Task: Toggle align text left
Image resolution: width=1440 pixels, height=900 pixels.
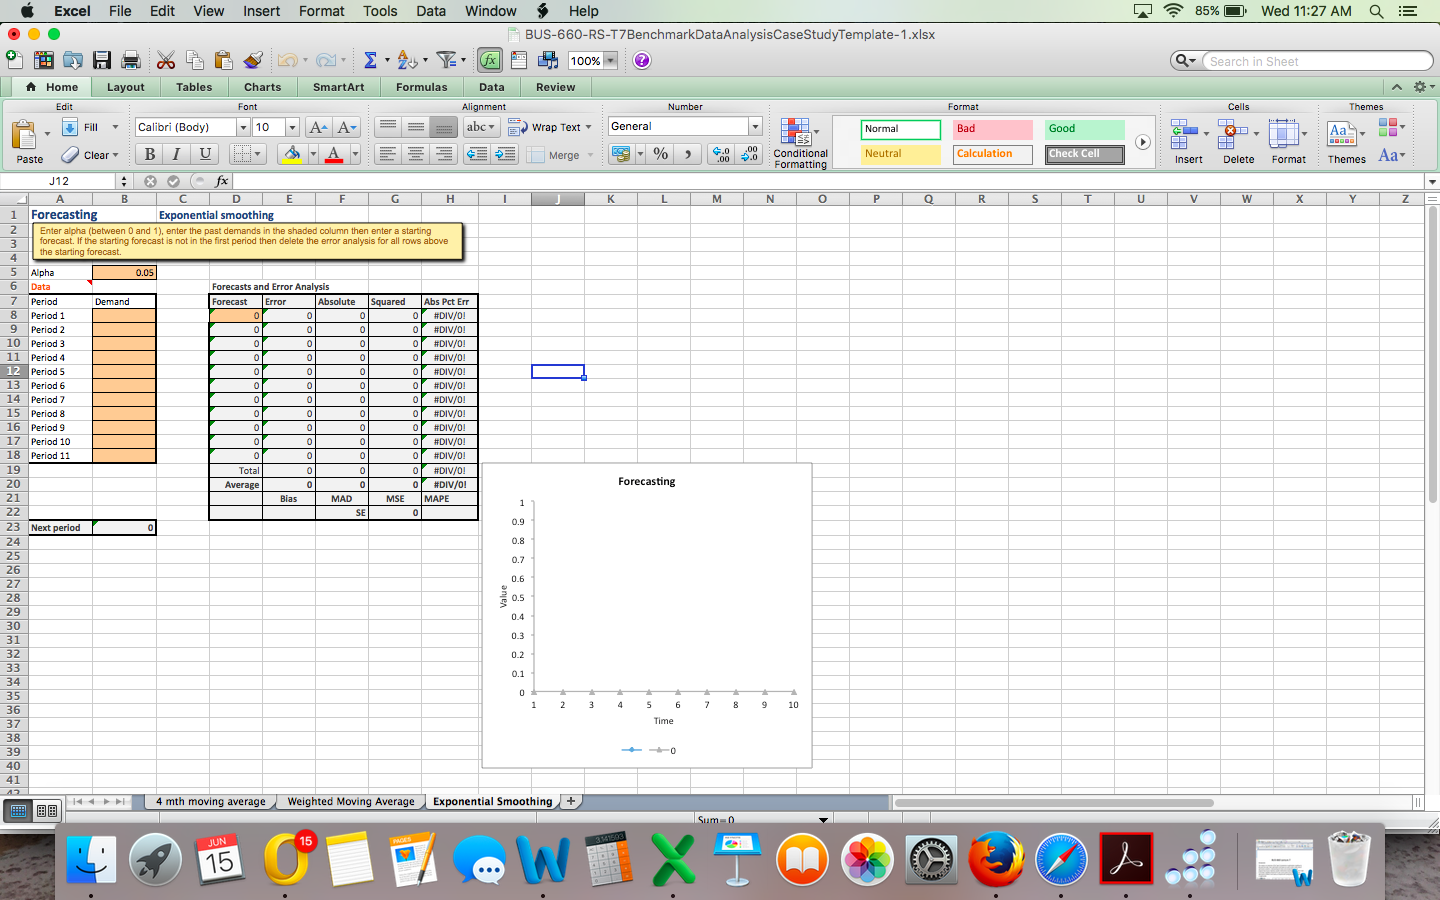Action: (x=388, y=154)
